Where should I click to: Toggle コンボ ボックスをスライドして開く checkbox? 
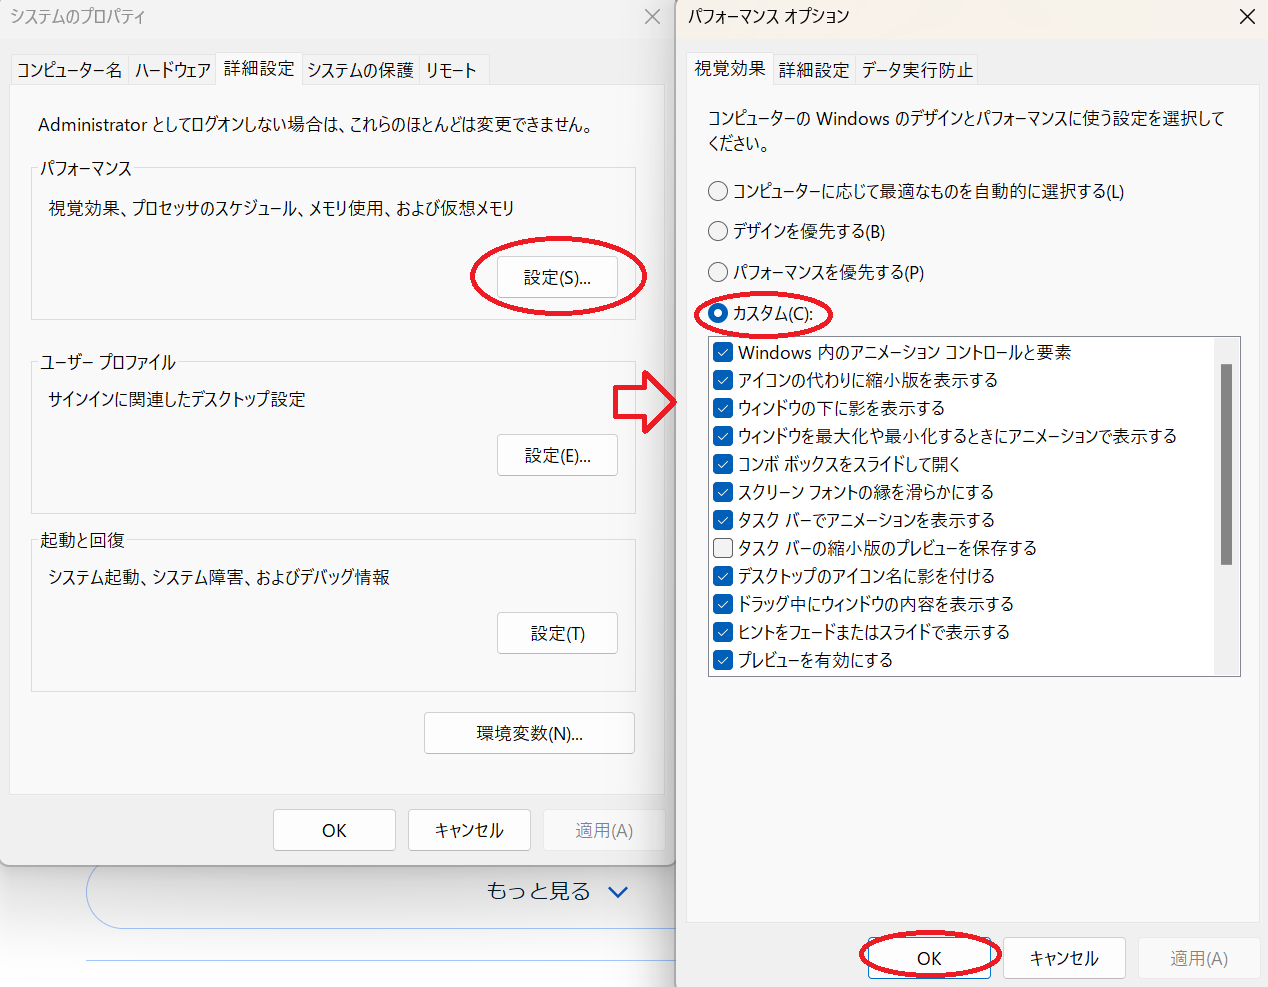tap(723, 464)
